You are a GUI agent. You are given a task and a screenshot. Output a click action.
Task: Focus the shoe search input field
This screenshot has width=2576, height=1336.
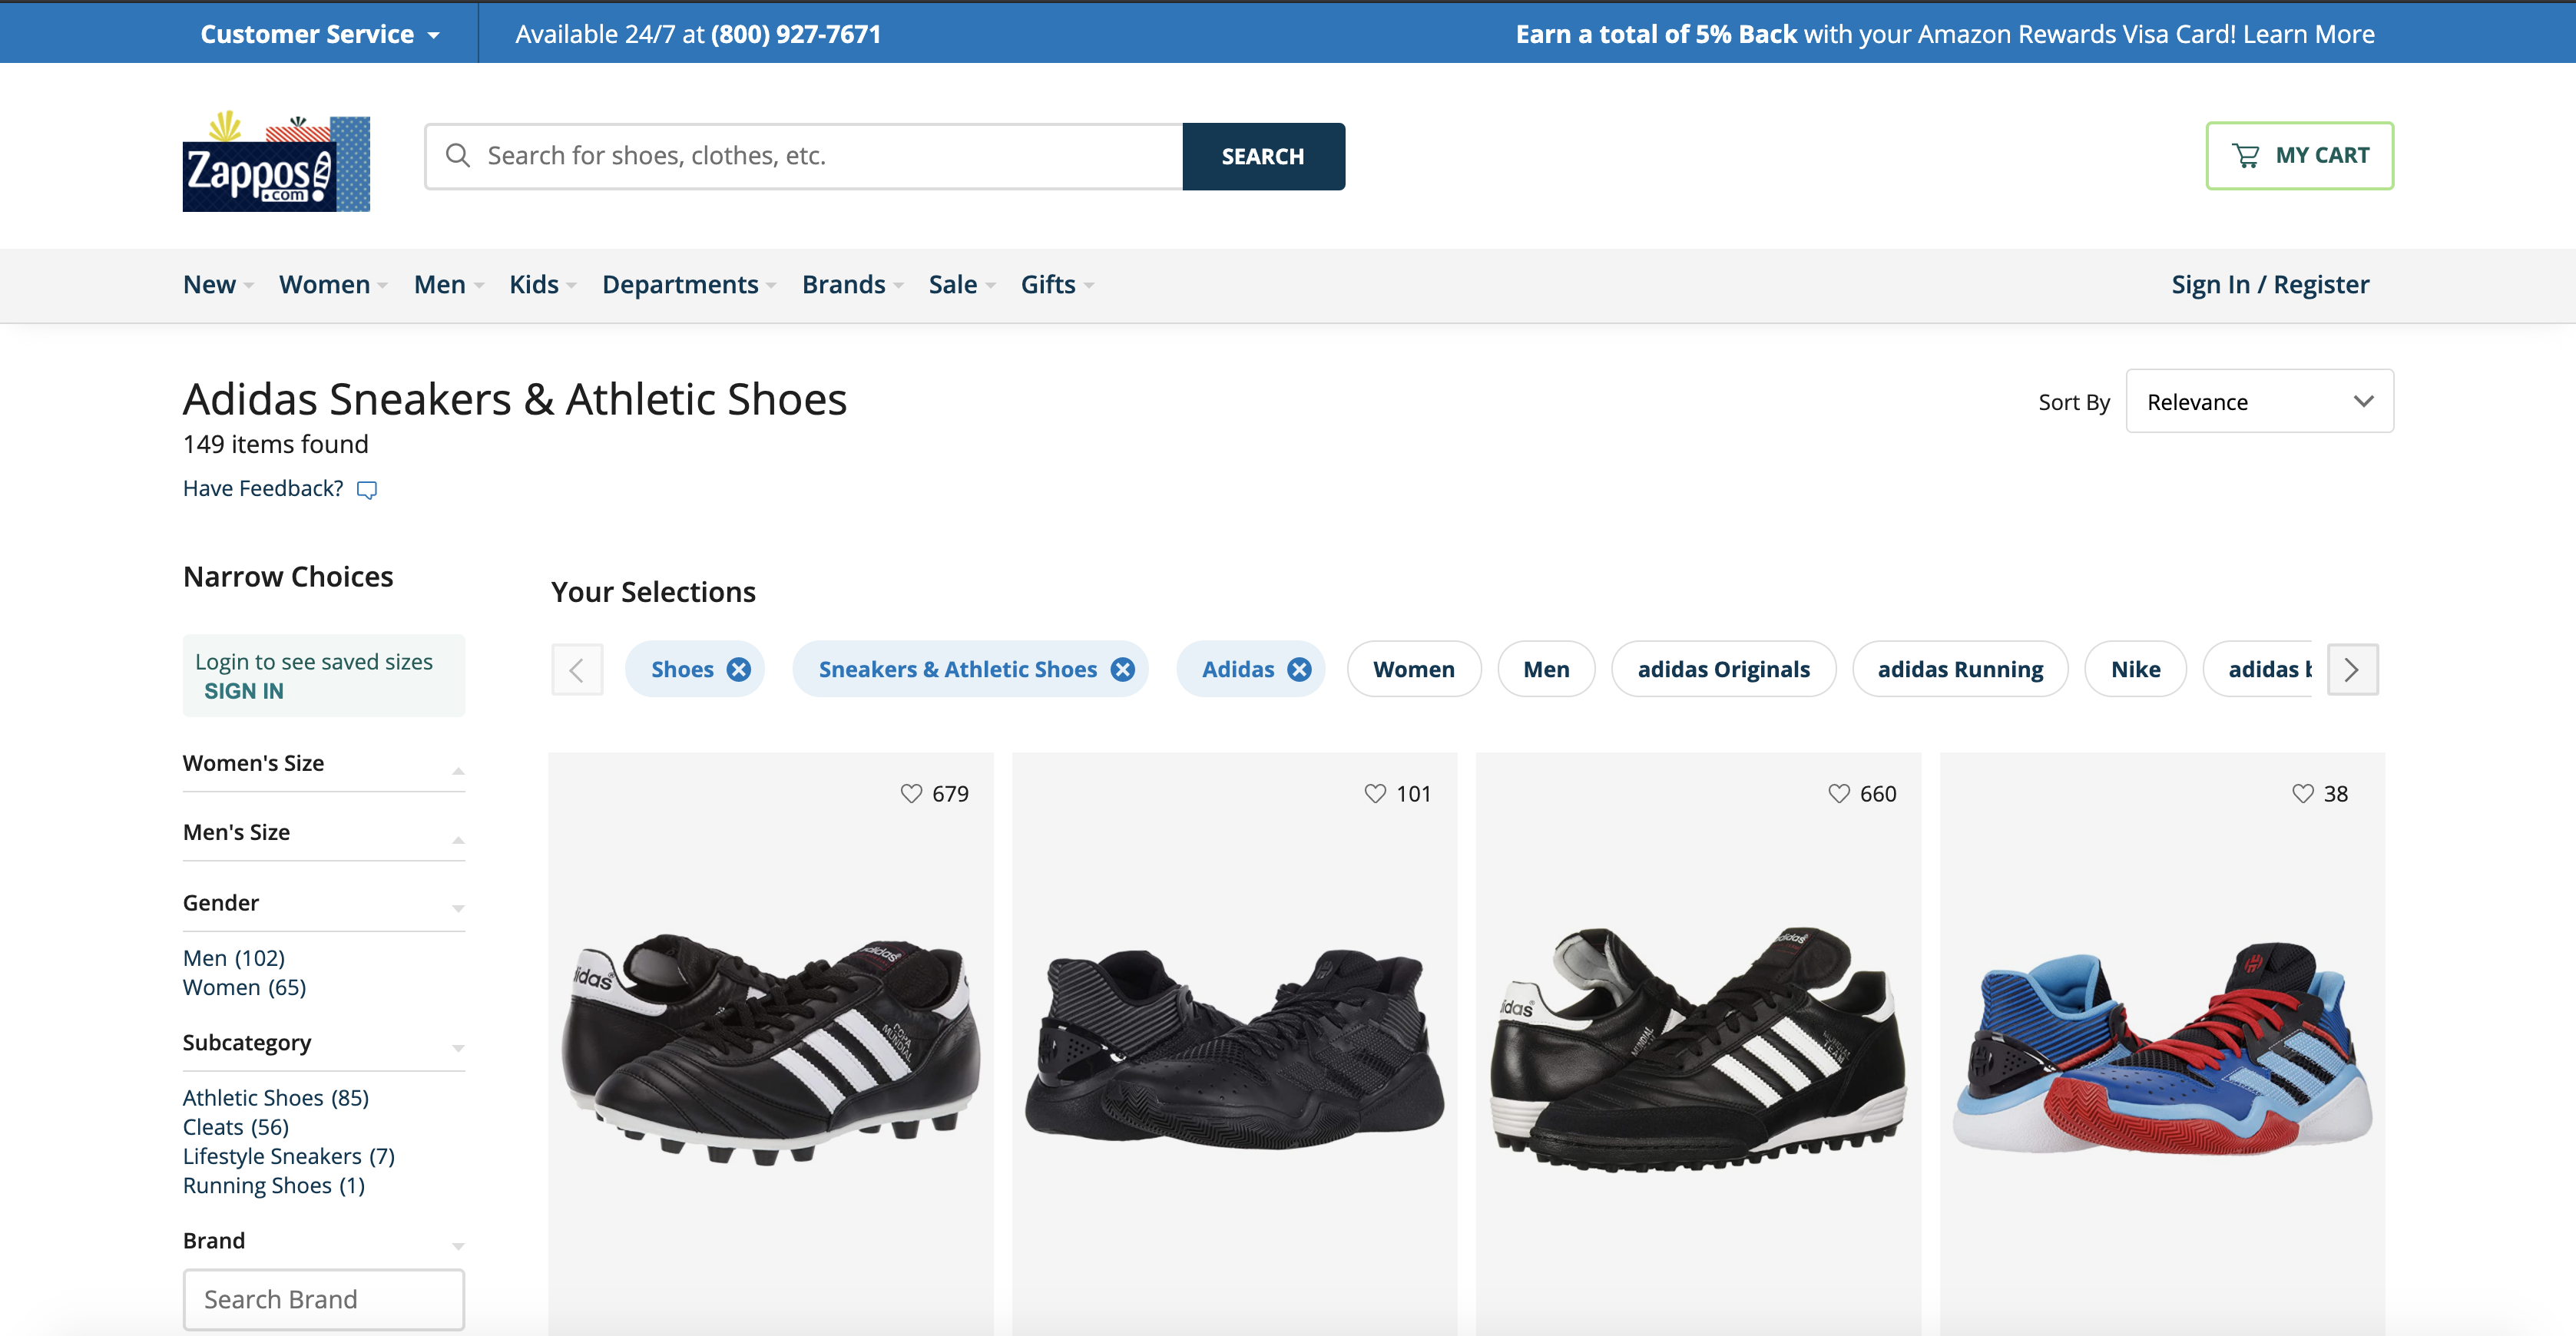pyautogui.click(x=804, y=156)
